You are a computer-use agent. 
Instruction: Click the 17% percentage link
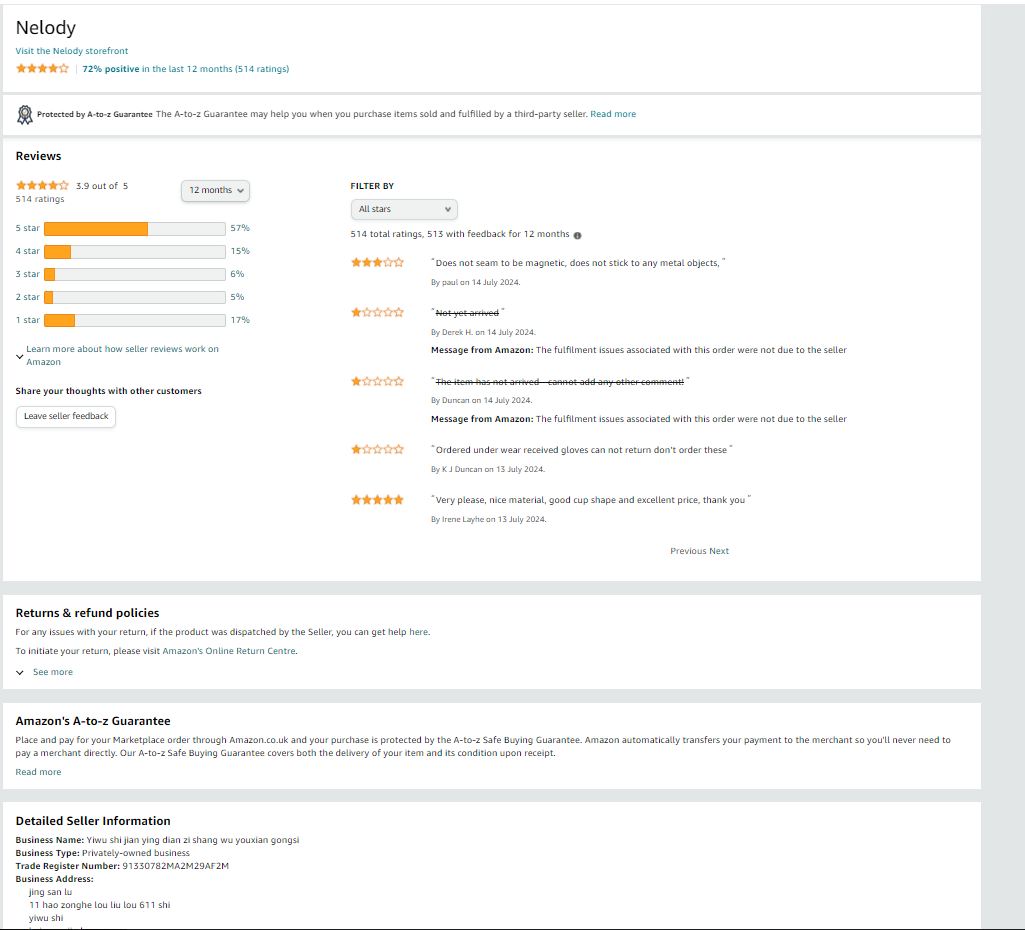240,320
